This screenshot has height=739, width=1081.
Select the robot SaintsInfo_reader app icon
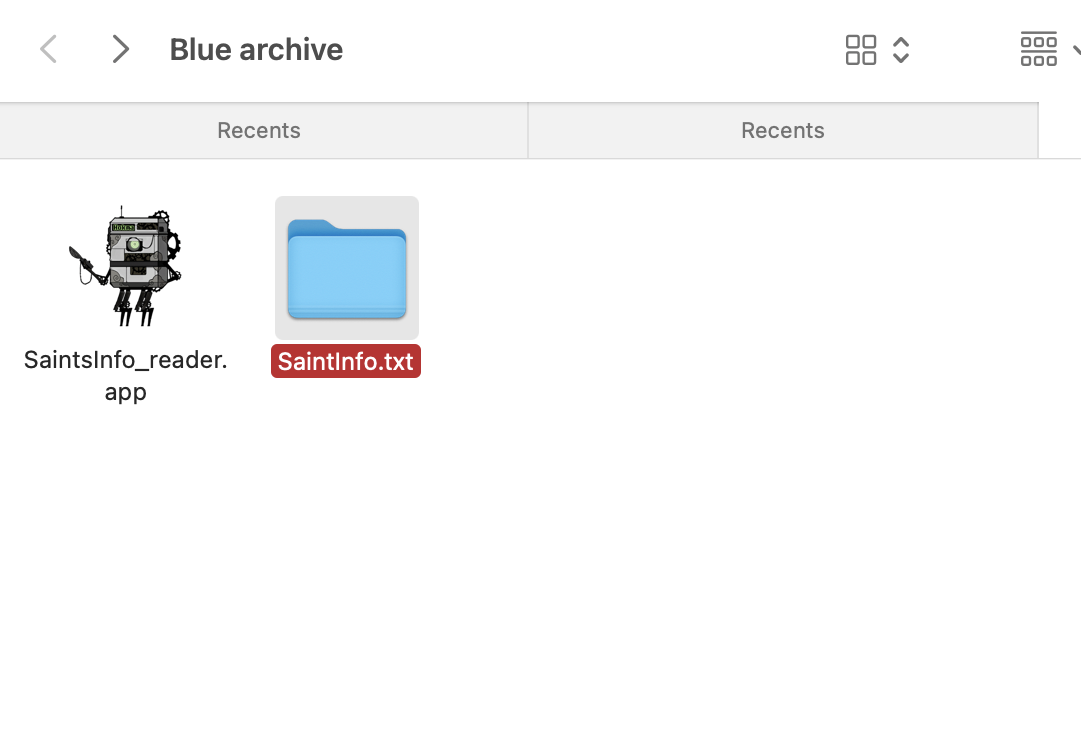click(x=125, y=266)
